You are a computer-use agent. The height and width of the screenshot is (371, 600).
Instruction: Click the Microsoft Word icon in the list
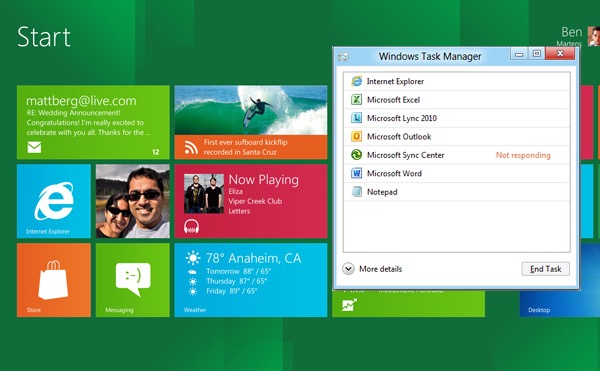pos(356,173)
